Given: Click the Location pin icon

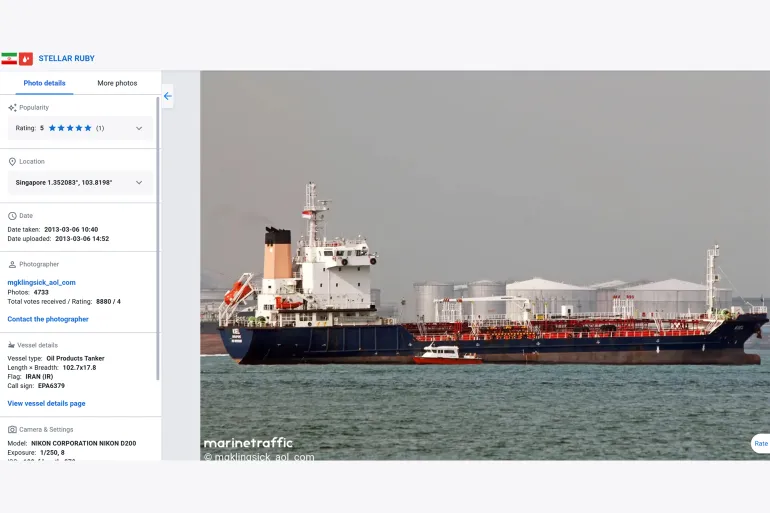Looking at the screenshot, I should (x=12, y=162).
